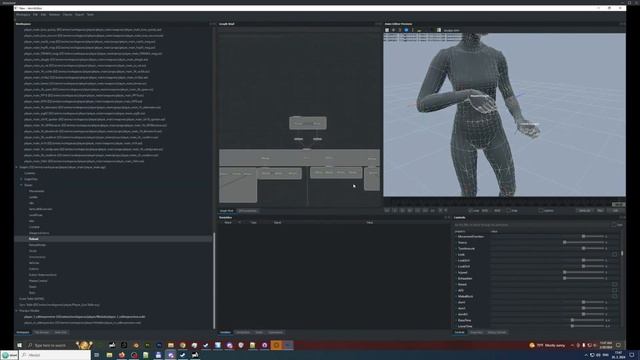The width and height of the screenshot is (640, 360).
Task: Expand the Preview Models tree node
Action: click(x=17, y=311)
